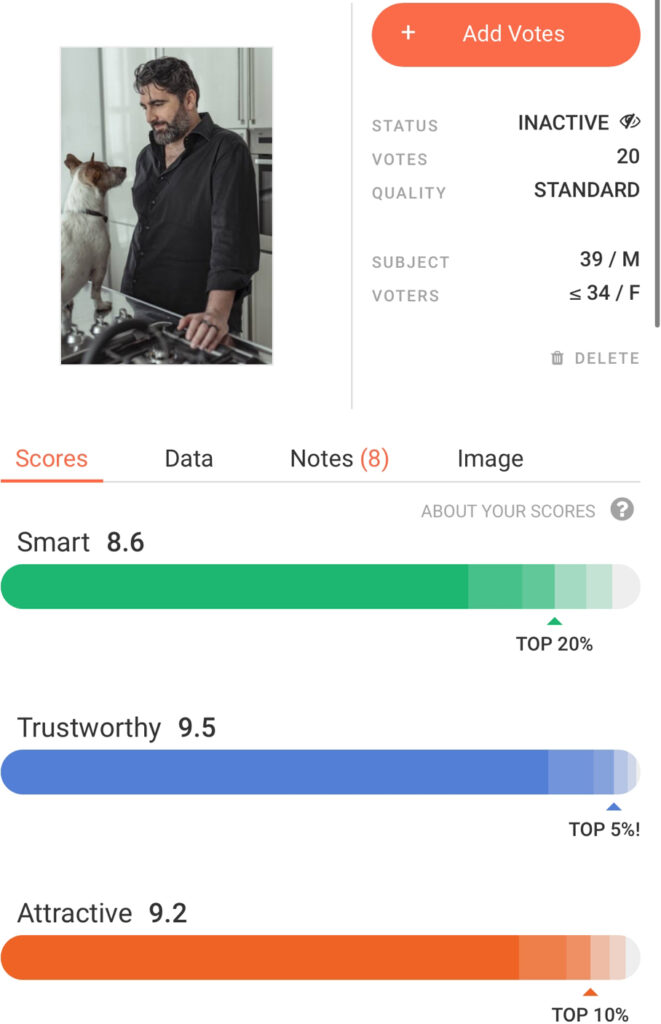661x1024 pixels.
Task: Click the plus icon on Add Votes
Action: point(408,33)
